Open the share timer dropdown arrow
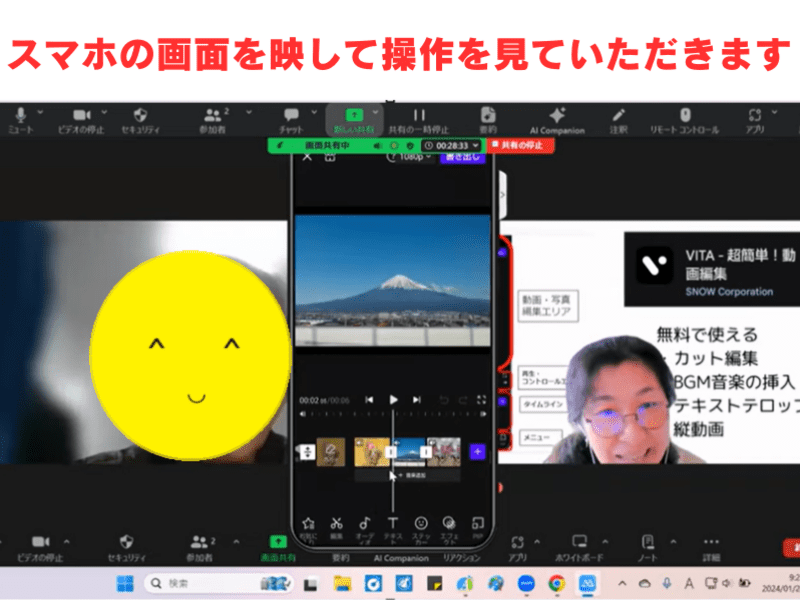The height and width of the screenshot is (600, 800). (476, 146)
